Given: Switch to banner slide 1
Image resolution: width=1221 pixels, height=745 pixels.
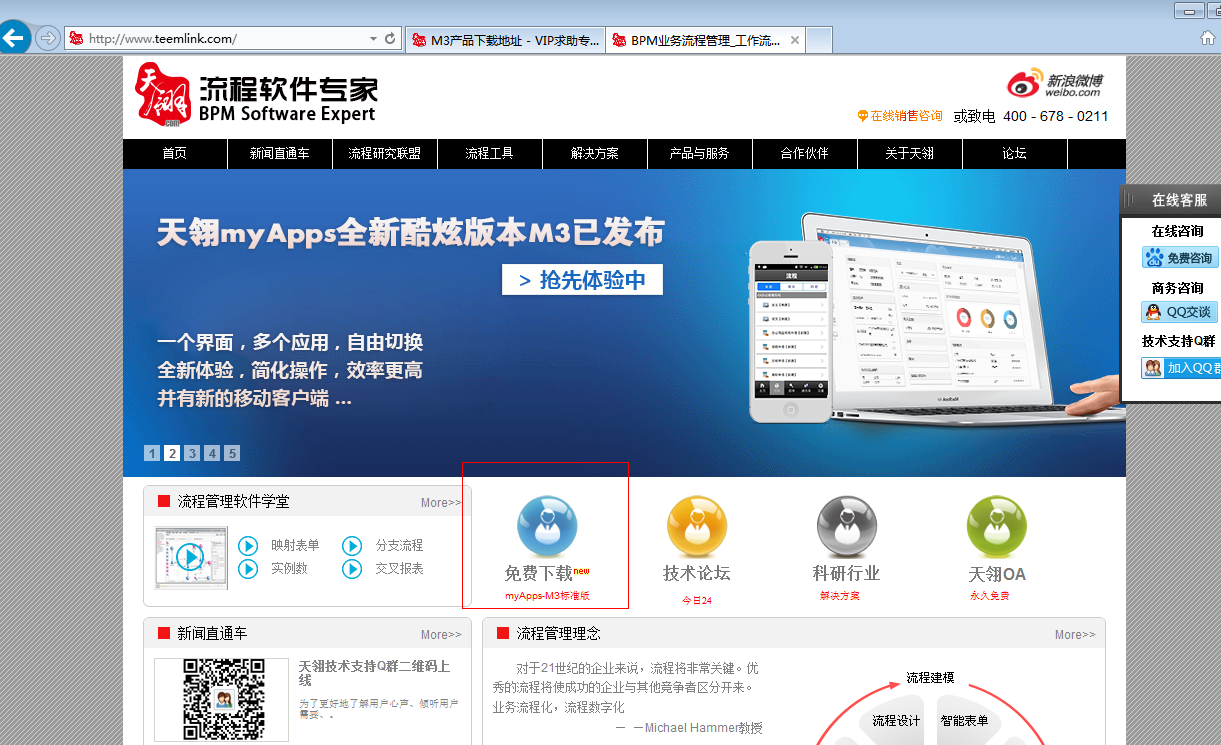Looking at the screenshot, I should click(x=152, y=453).
